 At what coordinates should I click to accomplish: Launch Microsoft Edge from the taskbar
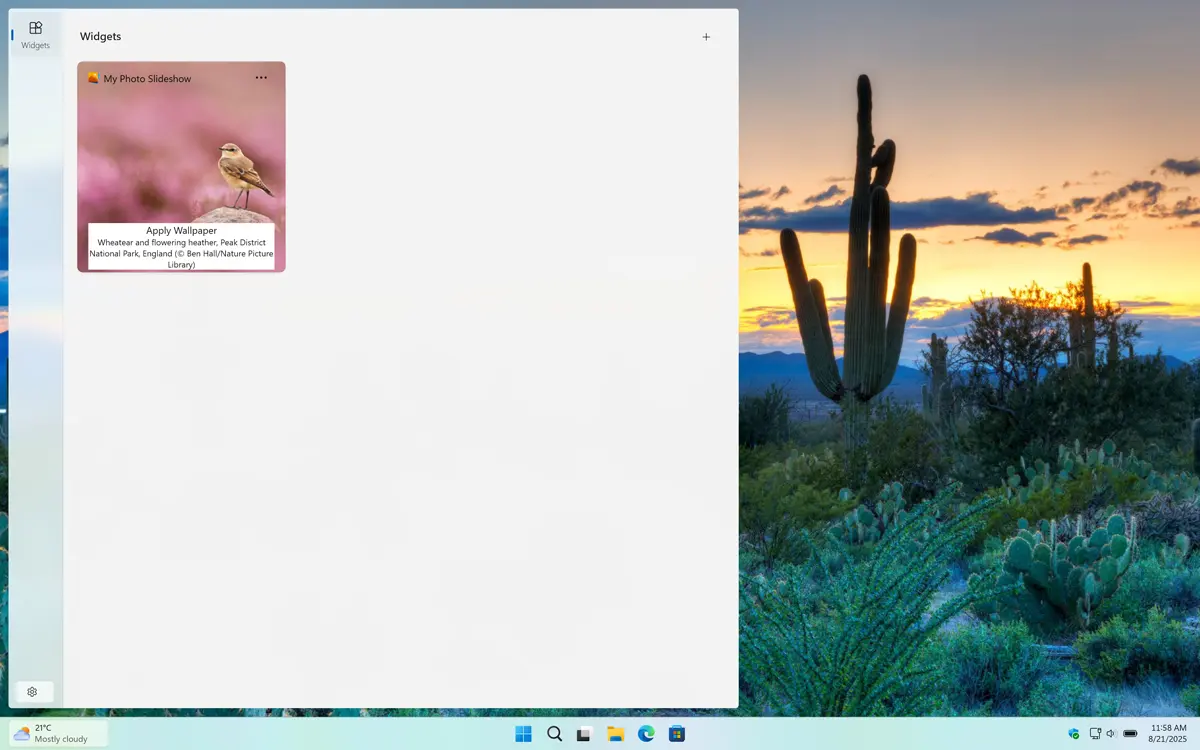647,734
